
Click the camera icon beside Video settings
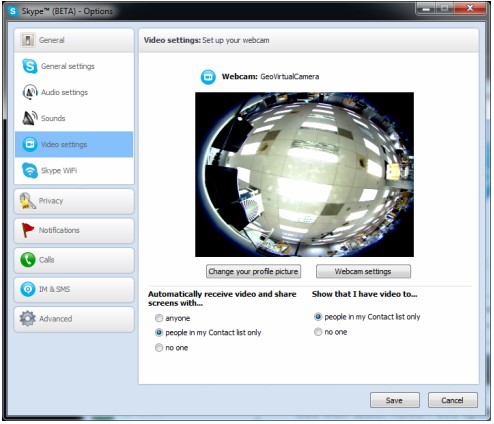point(30,144)
